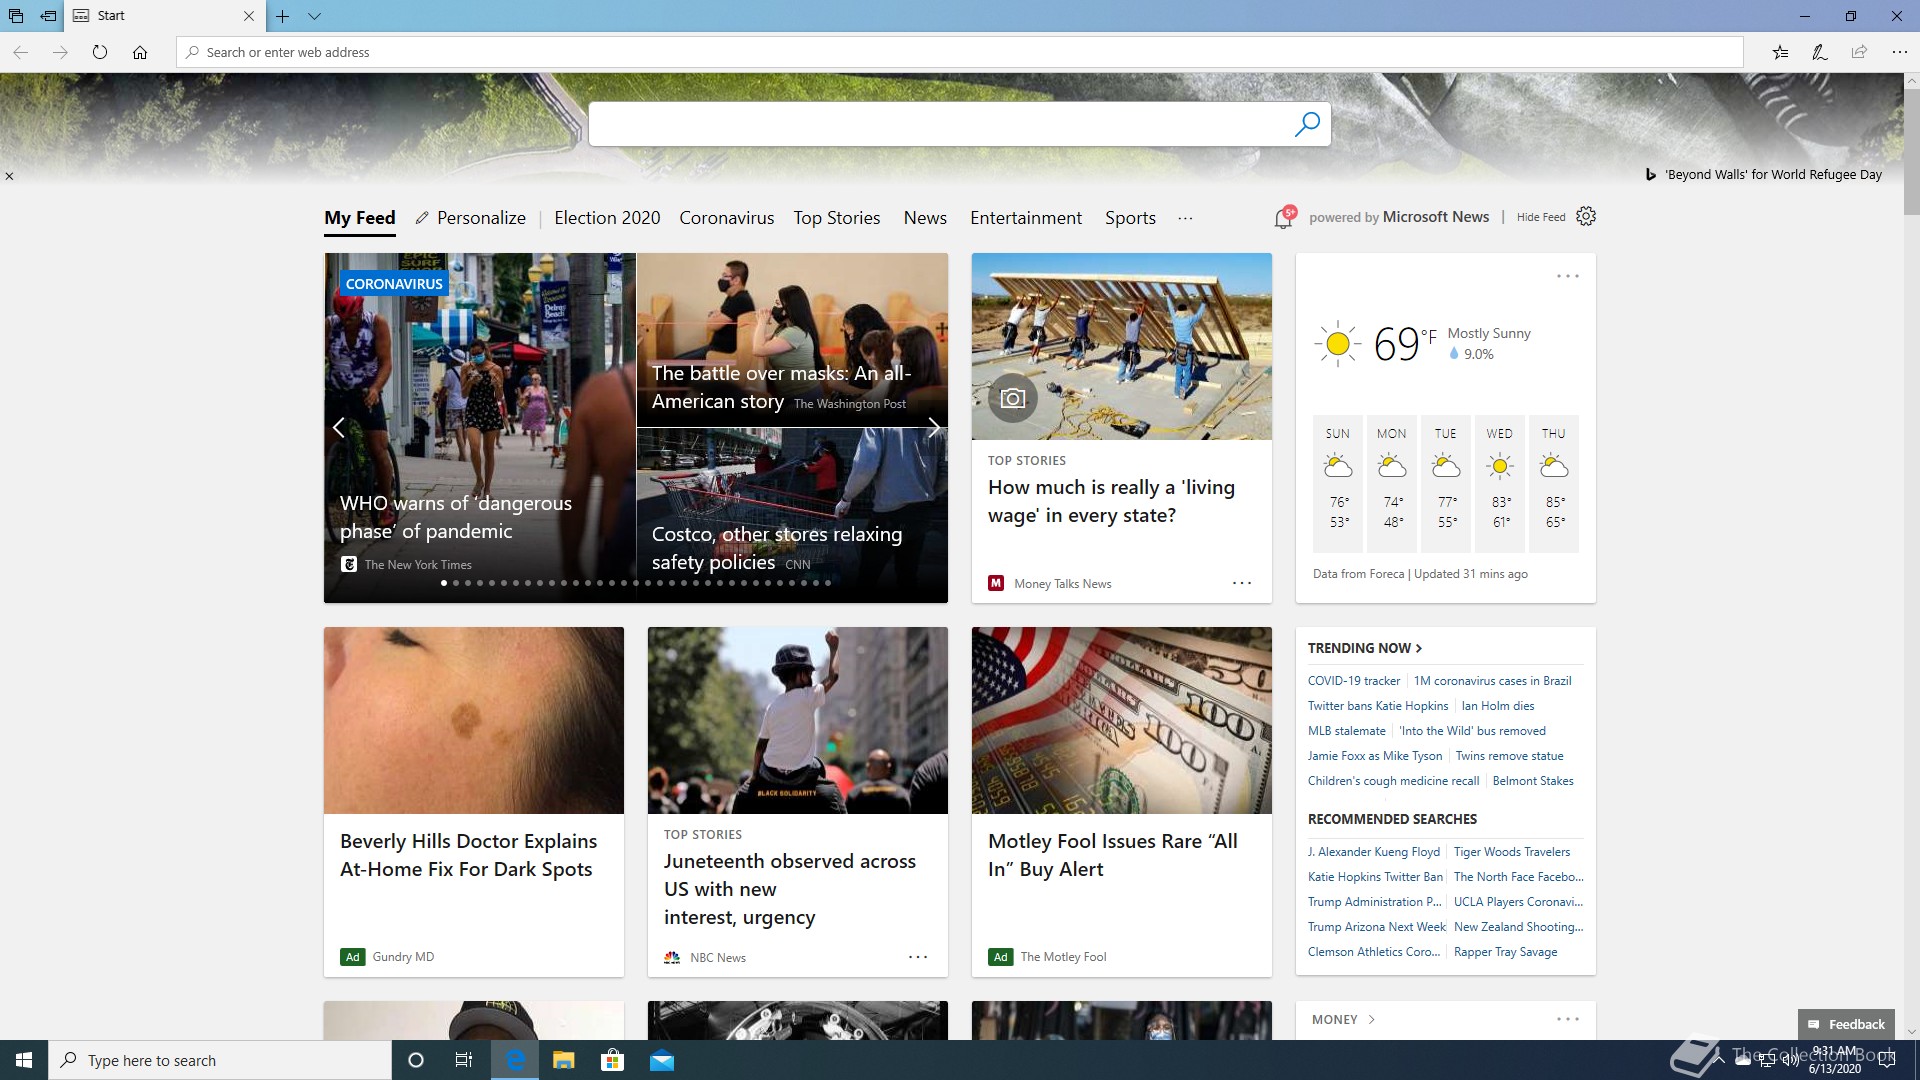Click the Add notes pen icon
1920x1080 pixels.
tap(1820, 52)
